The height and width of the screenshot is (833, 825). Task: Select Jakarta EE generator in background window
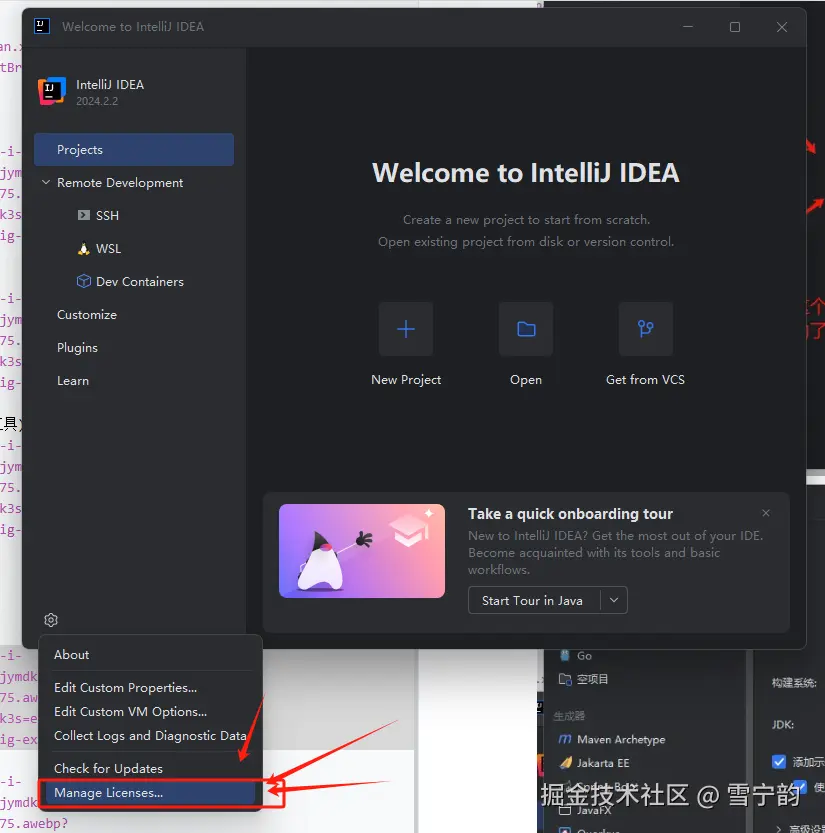click(603, 763)
